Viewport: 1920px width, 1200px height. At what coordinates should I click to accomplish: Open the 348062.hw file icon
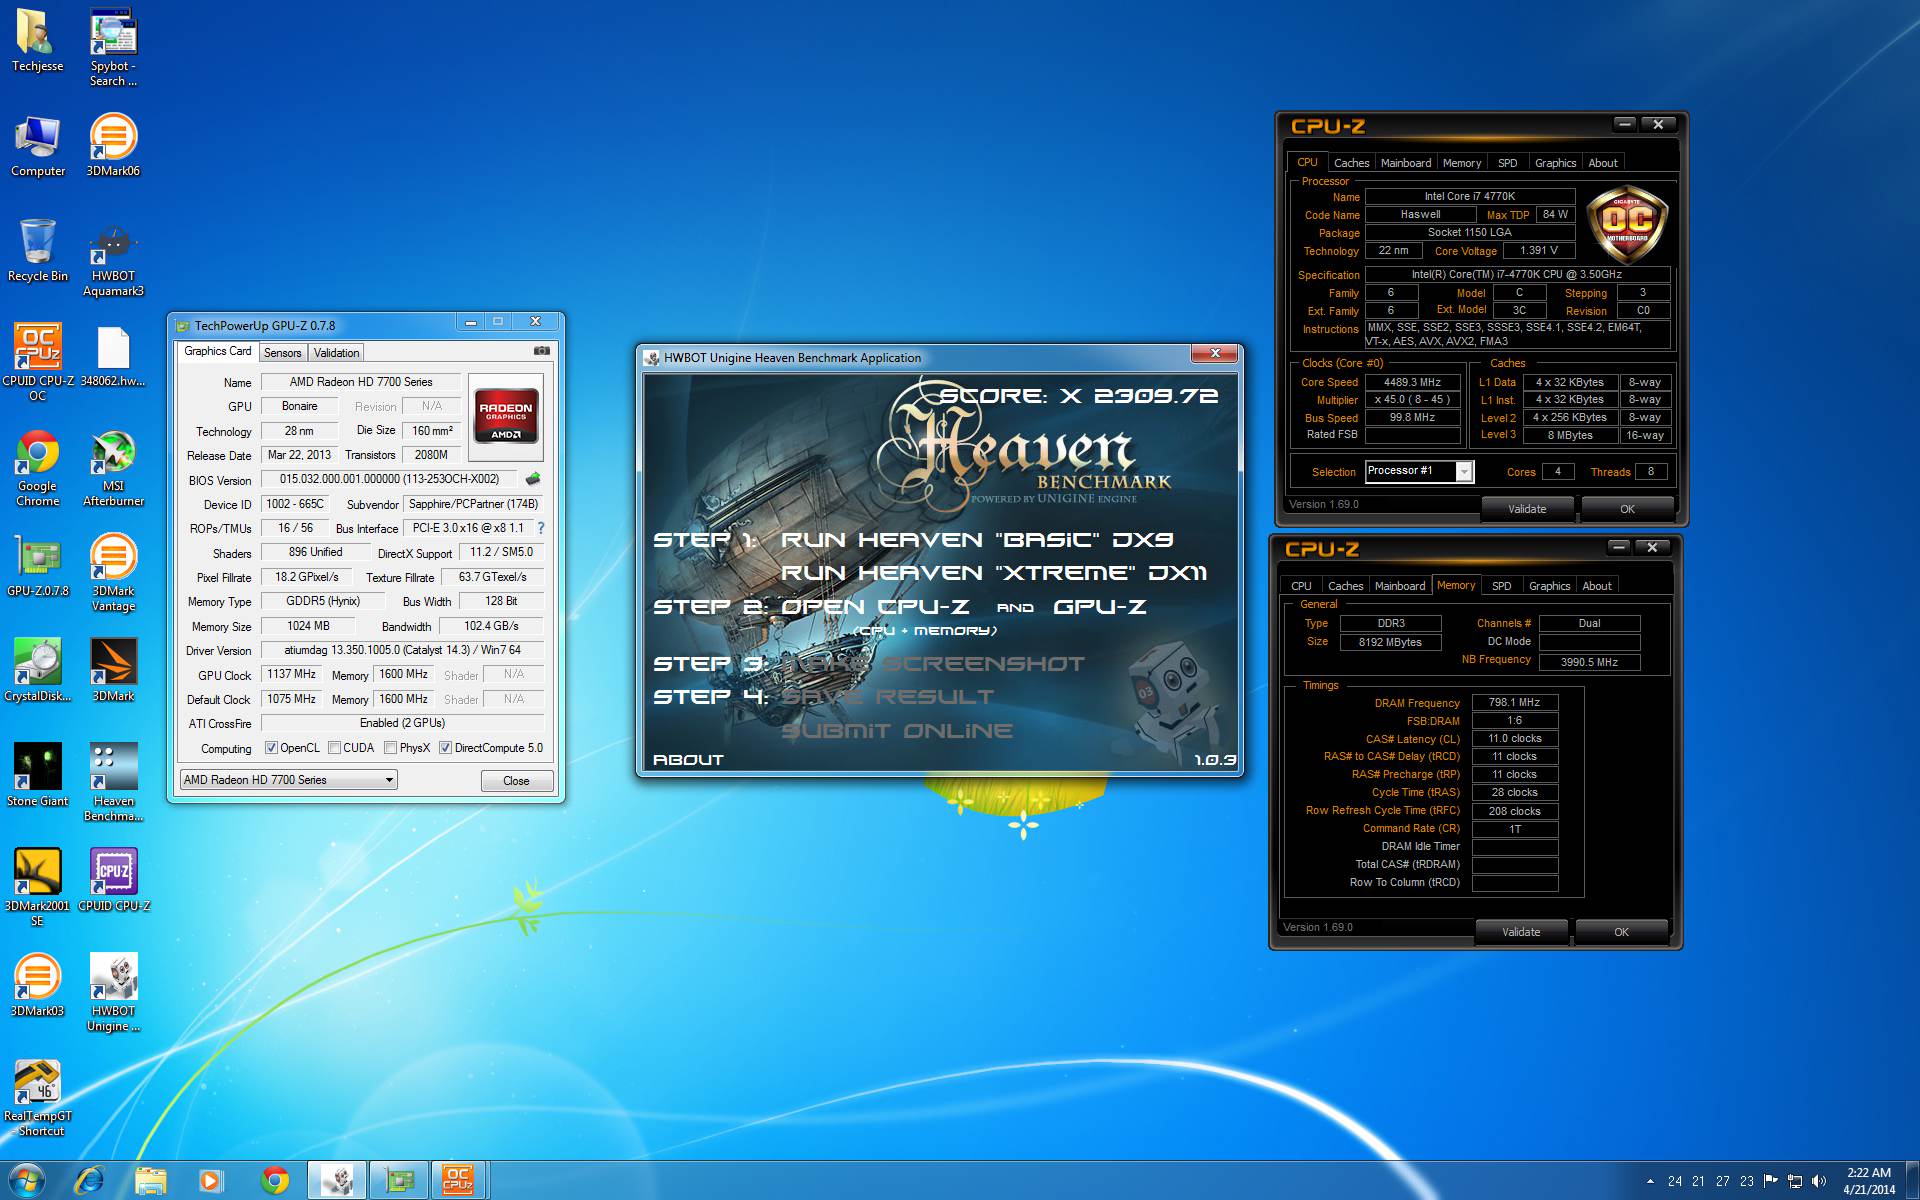[x=113, y=356]
